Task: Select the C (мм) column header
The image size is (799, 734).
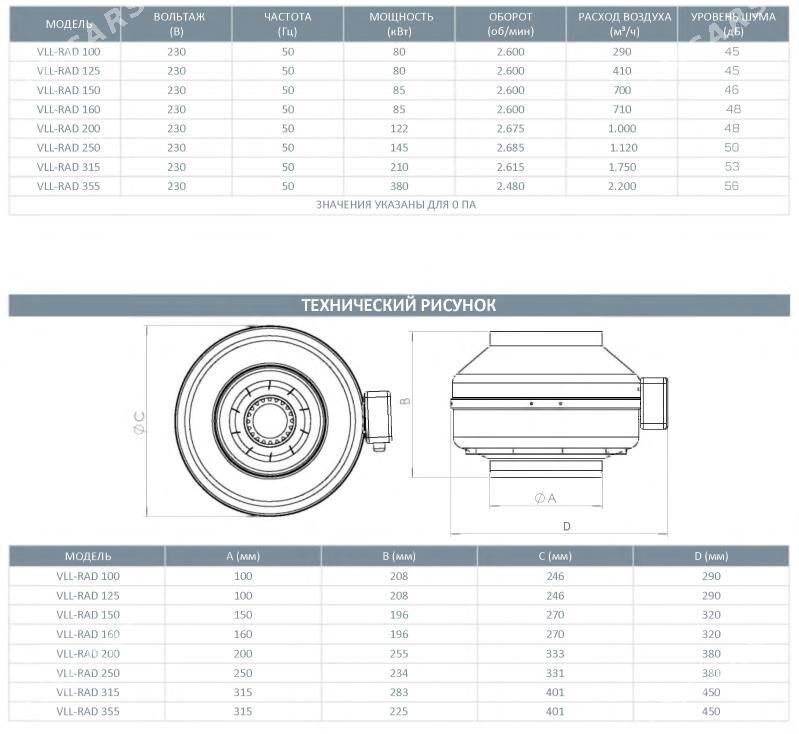Action: coord(555,556)
